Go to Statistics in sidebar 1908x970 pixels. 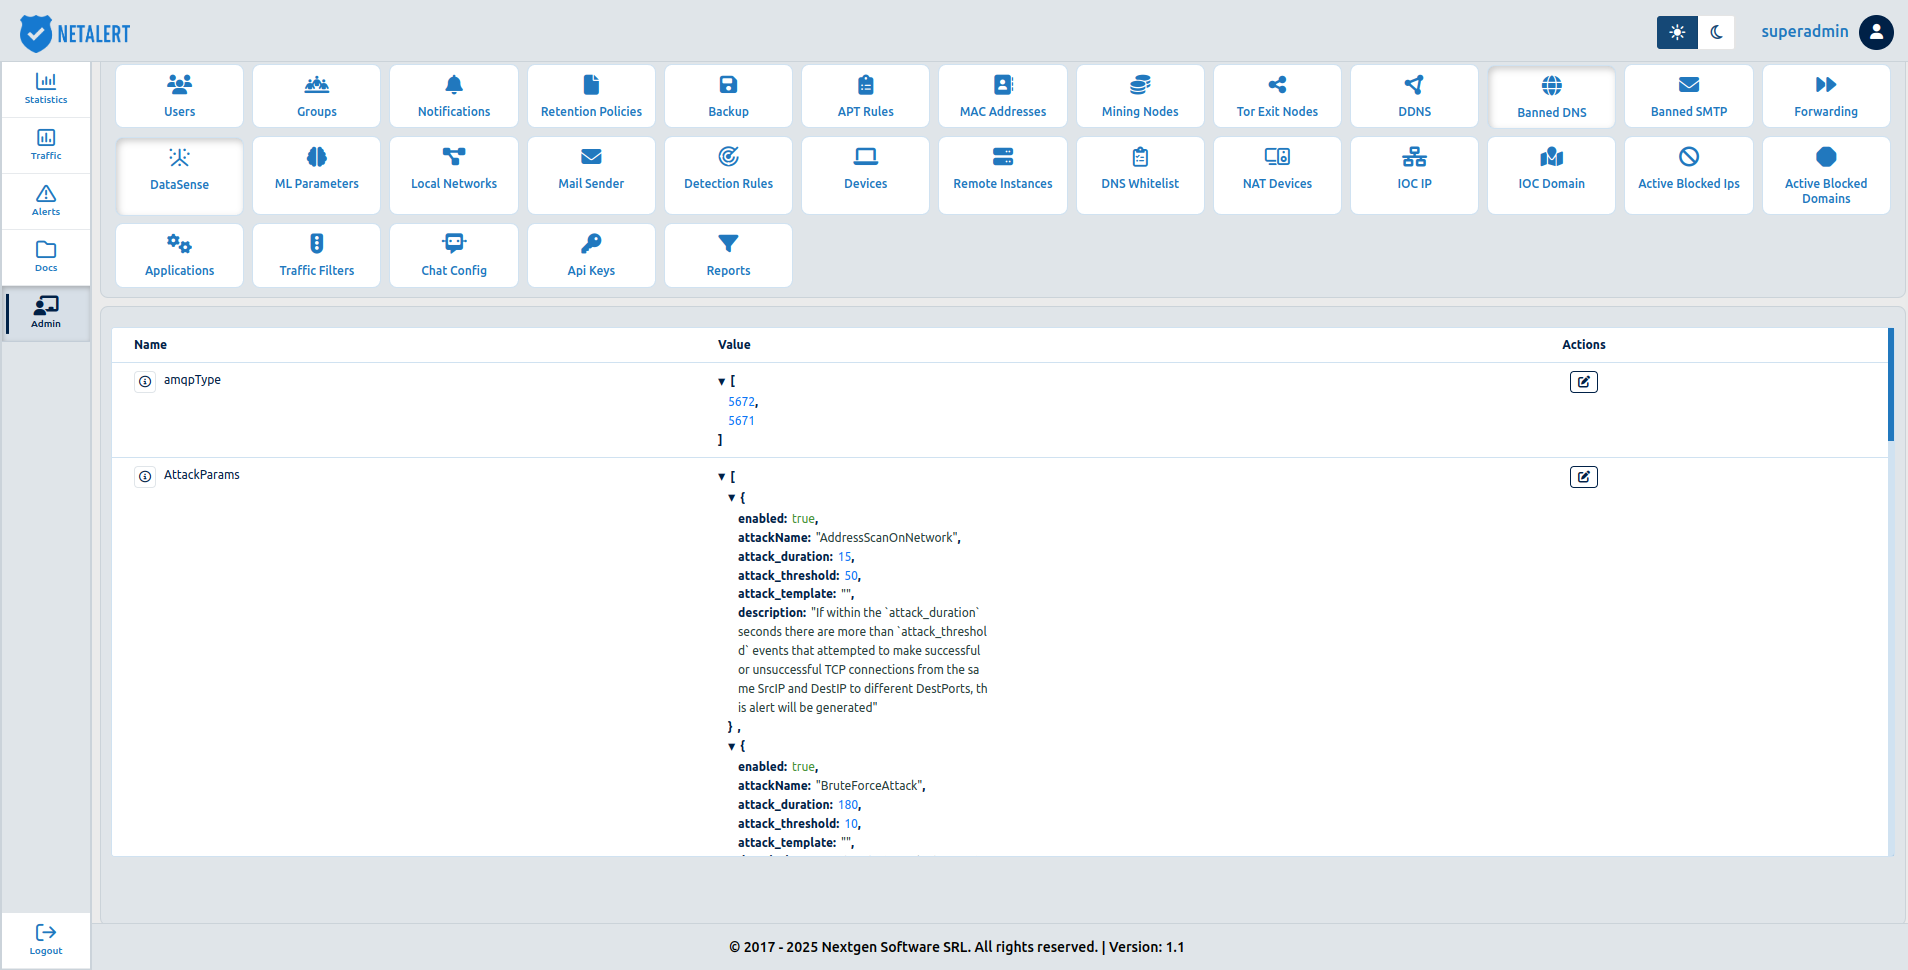tap(46, 89)
